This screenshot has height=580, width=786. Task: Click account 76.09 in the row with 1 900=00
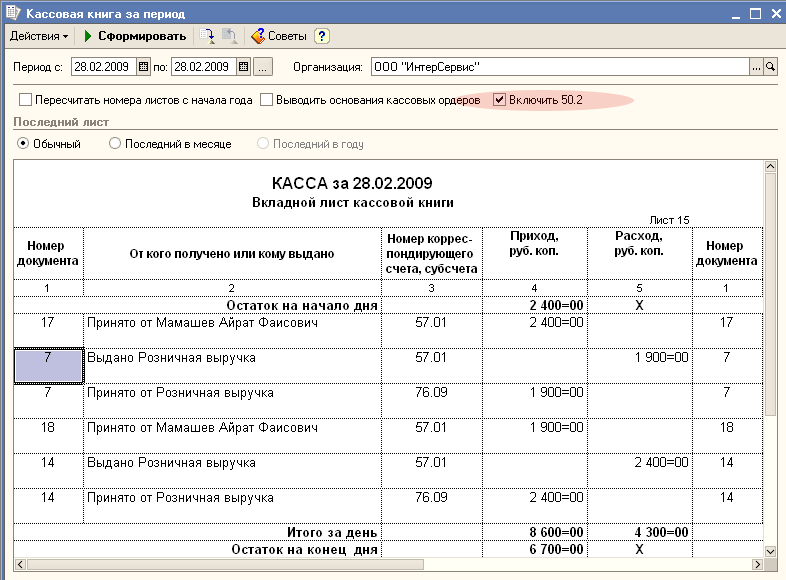click(x=431, y=392)
